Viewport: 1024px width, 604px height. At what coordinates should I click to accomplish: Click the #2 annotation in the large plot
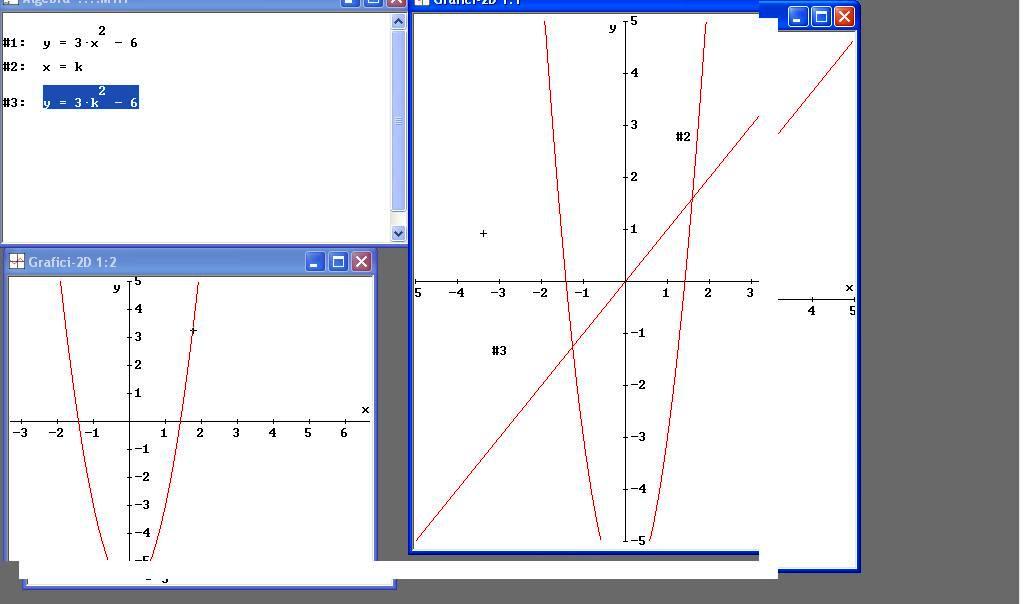pyautogui.click(x=683, y=136)
